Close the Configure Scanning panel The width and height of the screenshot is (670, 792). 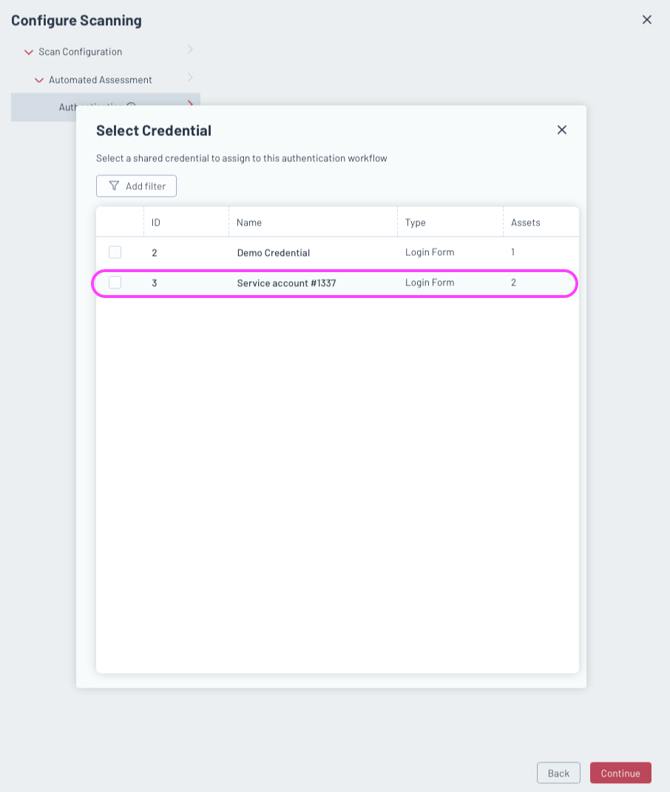click(x=646, y=19)
